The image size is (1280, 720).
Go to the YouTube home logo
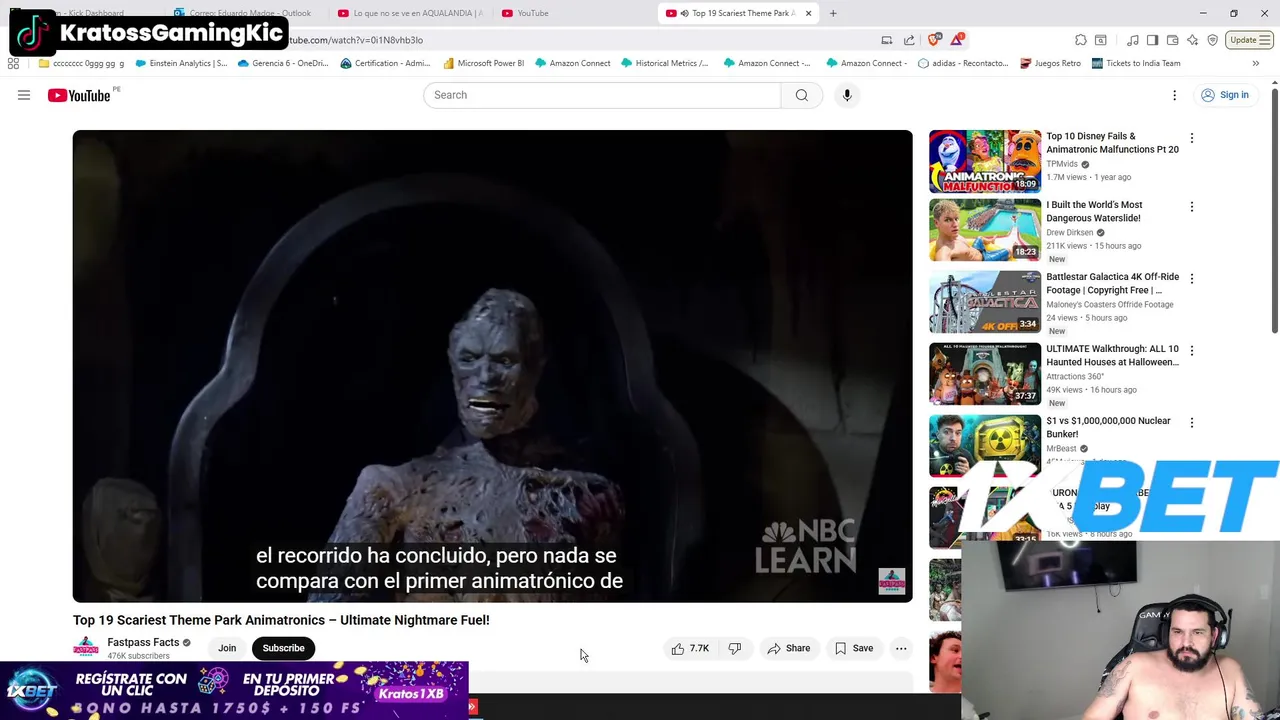click(79, 95)
